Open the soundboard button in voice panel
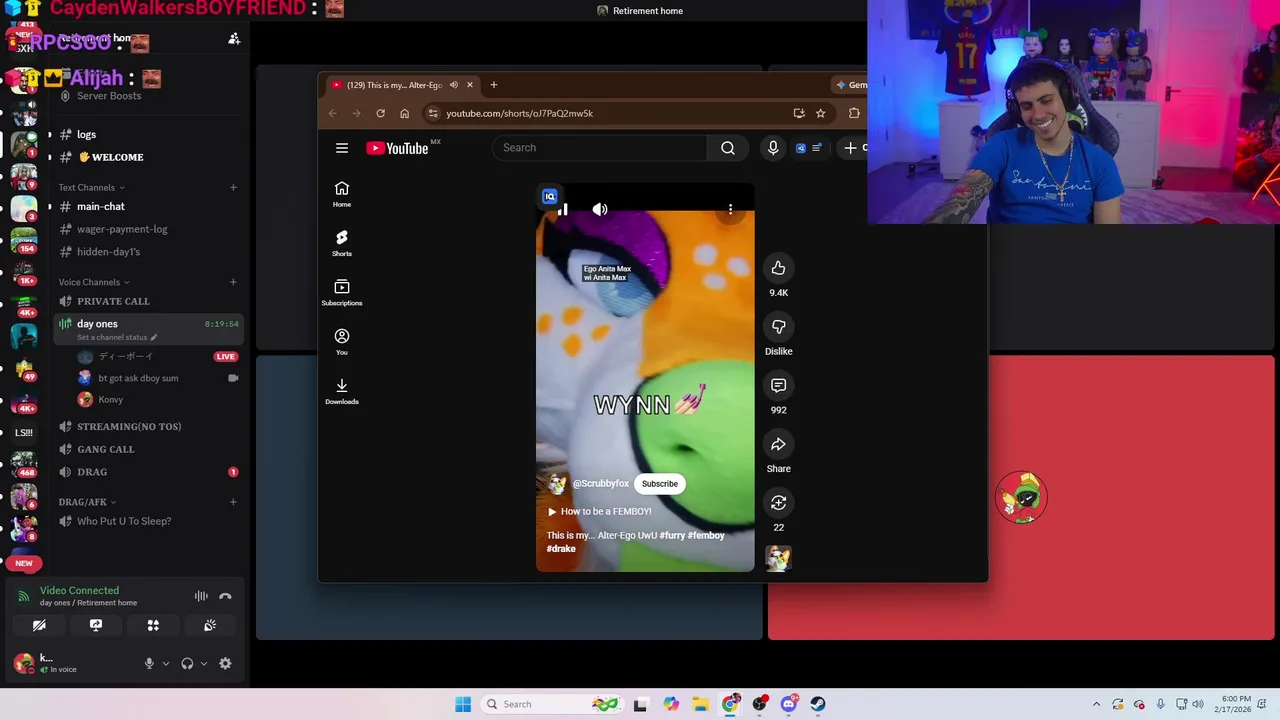 [x=210, y=625]
